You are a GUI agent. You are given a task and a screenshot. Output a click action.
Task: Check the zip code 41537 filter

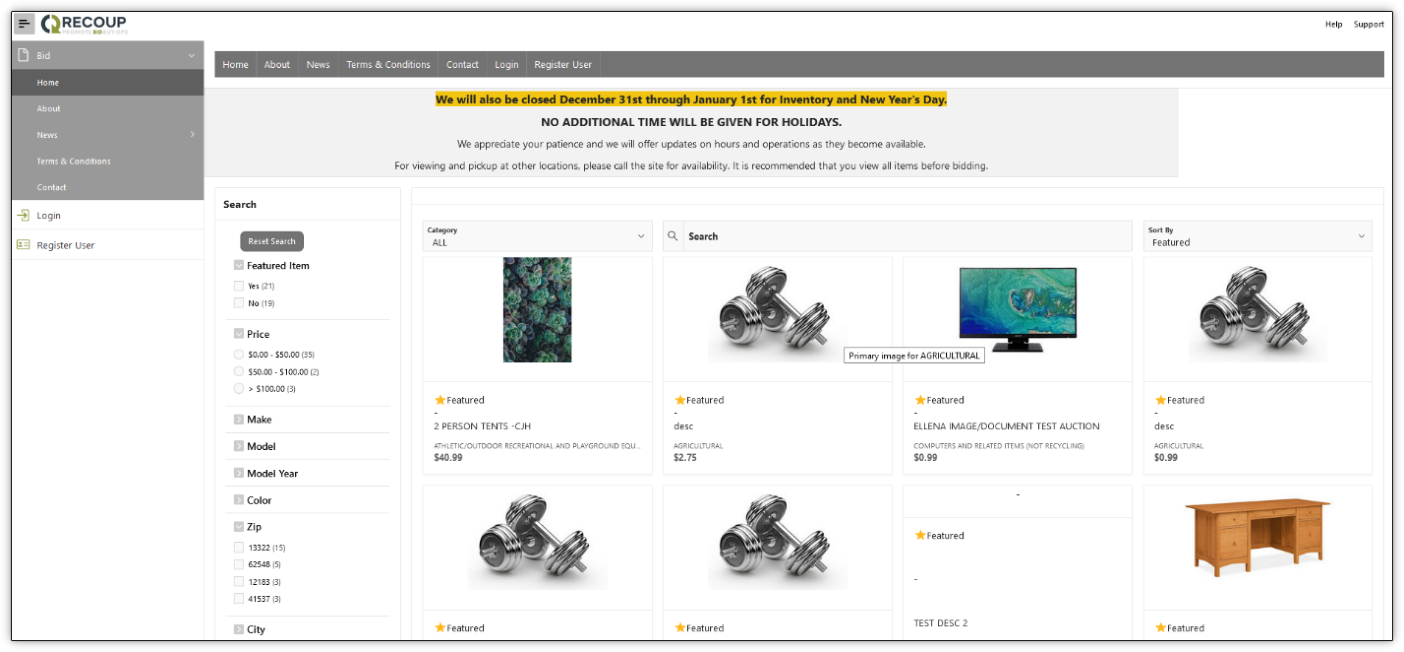[x=239, y=599]
